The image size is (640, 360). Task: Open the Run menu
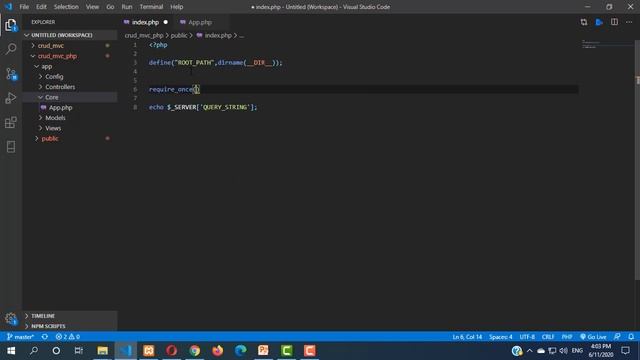coord(127,7)
